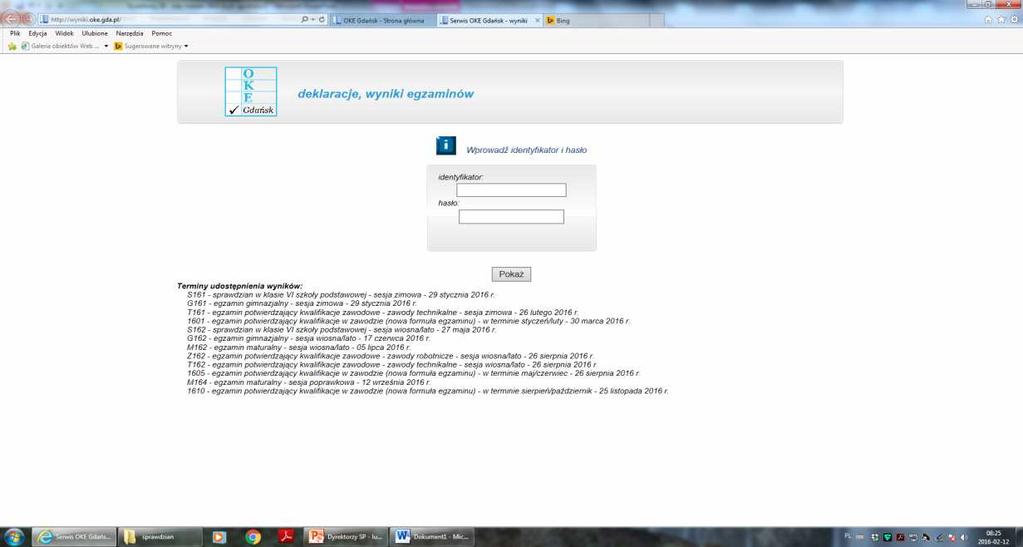Click the PL language indicator in tray
This screenshot has width=1023, height=547.
coord(847,536)
